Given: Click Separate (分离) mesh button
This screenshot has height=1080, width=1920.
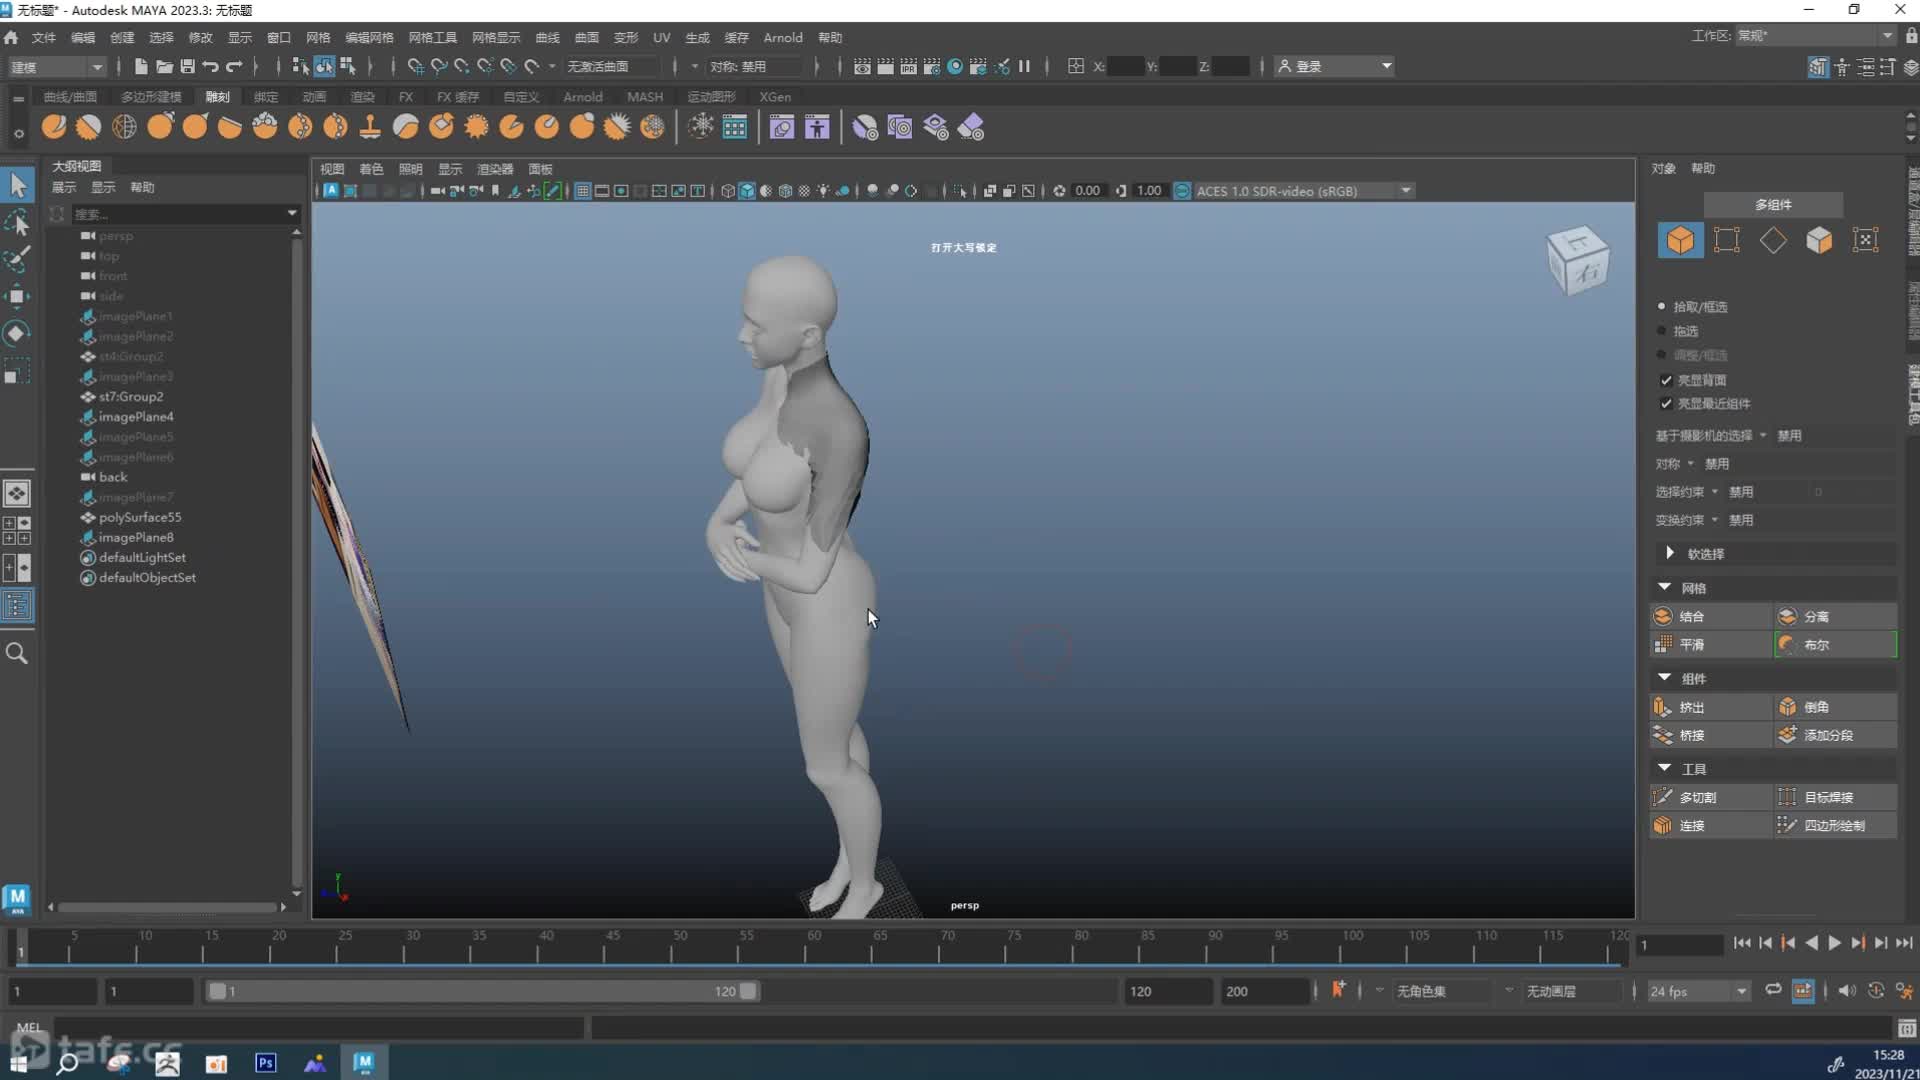Looking at the screenshot, I should [x=1836, y=616].
